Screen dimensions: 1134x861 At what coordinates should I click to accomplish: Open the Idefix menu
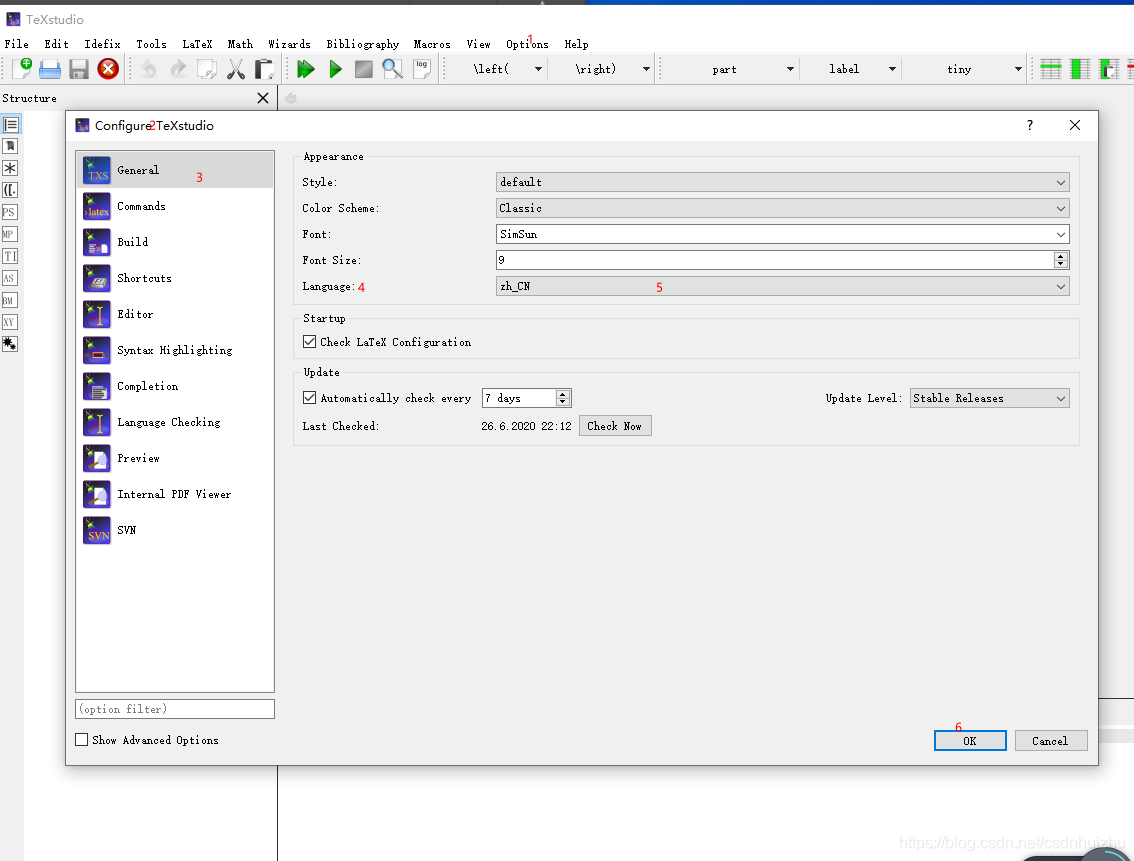click(102, 44)
